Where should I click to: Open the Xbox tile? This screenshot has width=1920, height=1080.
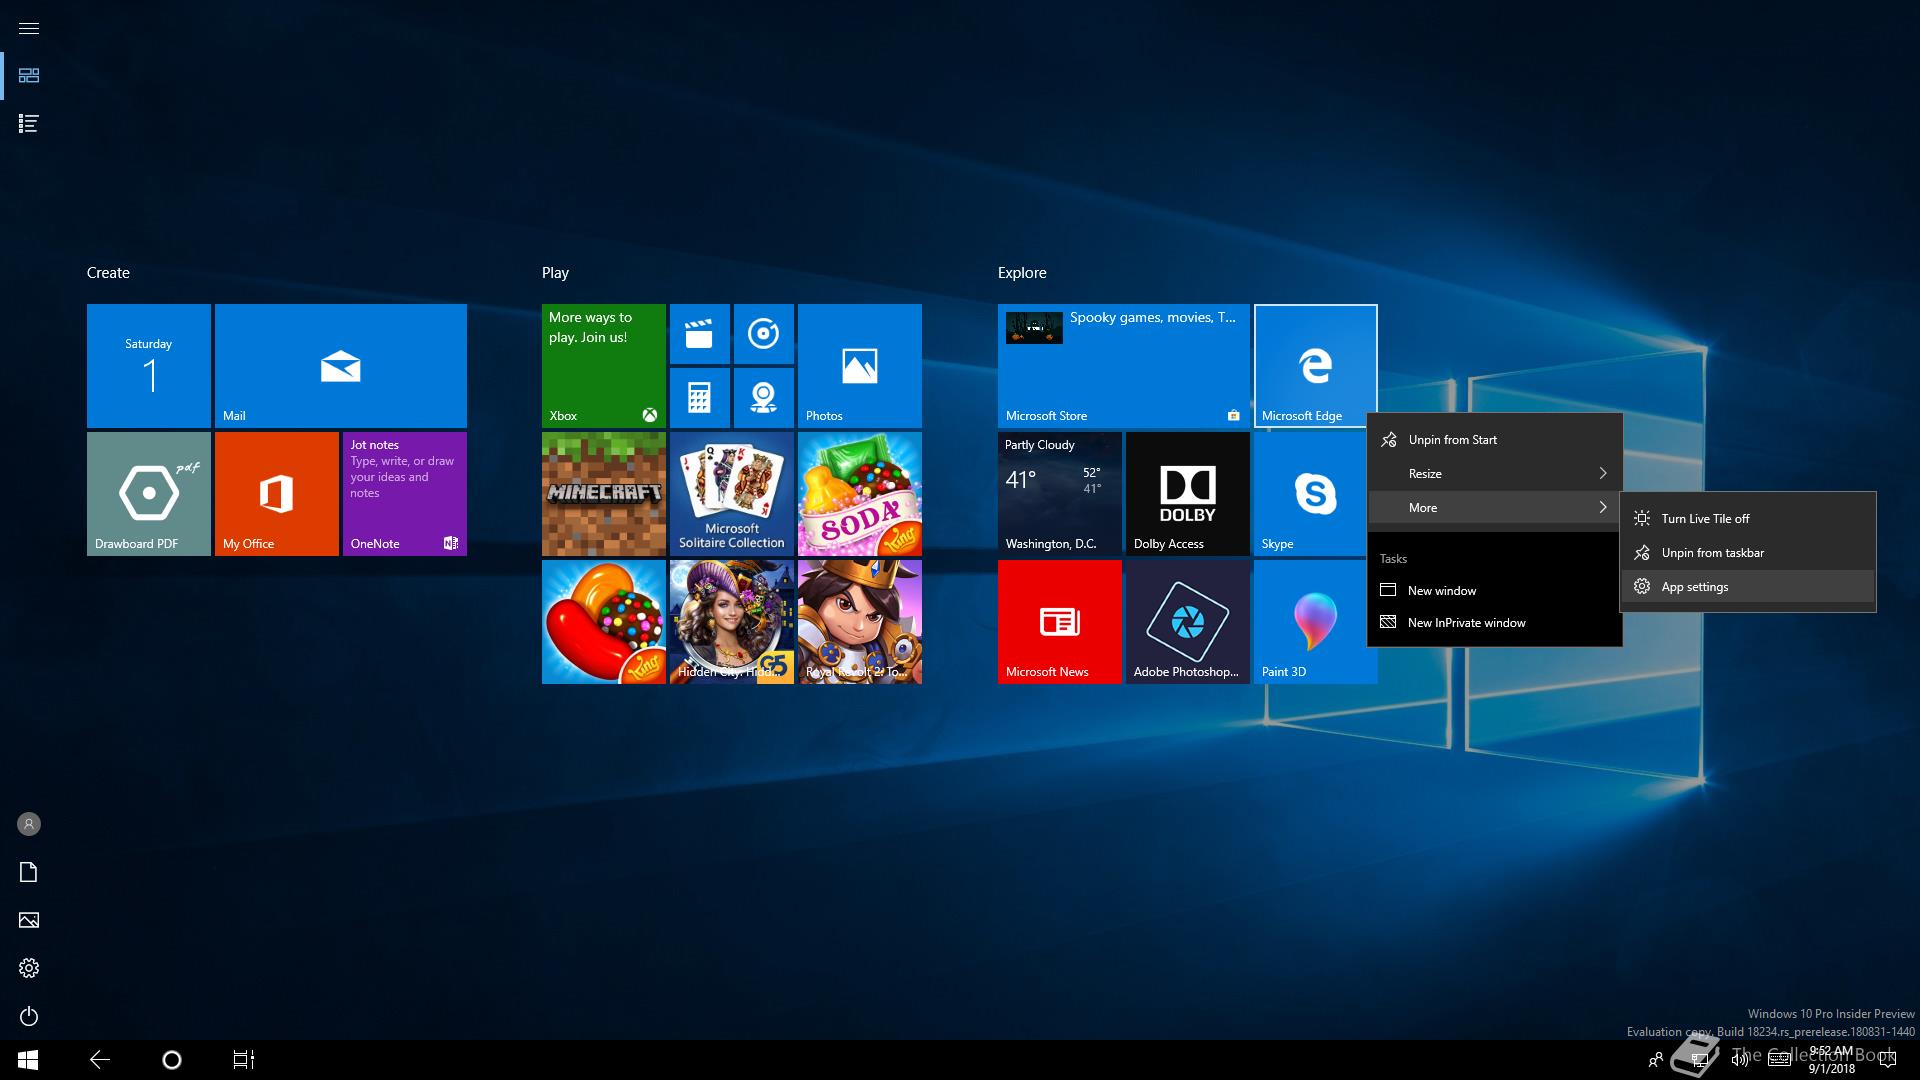[x=604, y=366]
